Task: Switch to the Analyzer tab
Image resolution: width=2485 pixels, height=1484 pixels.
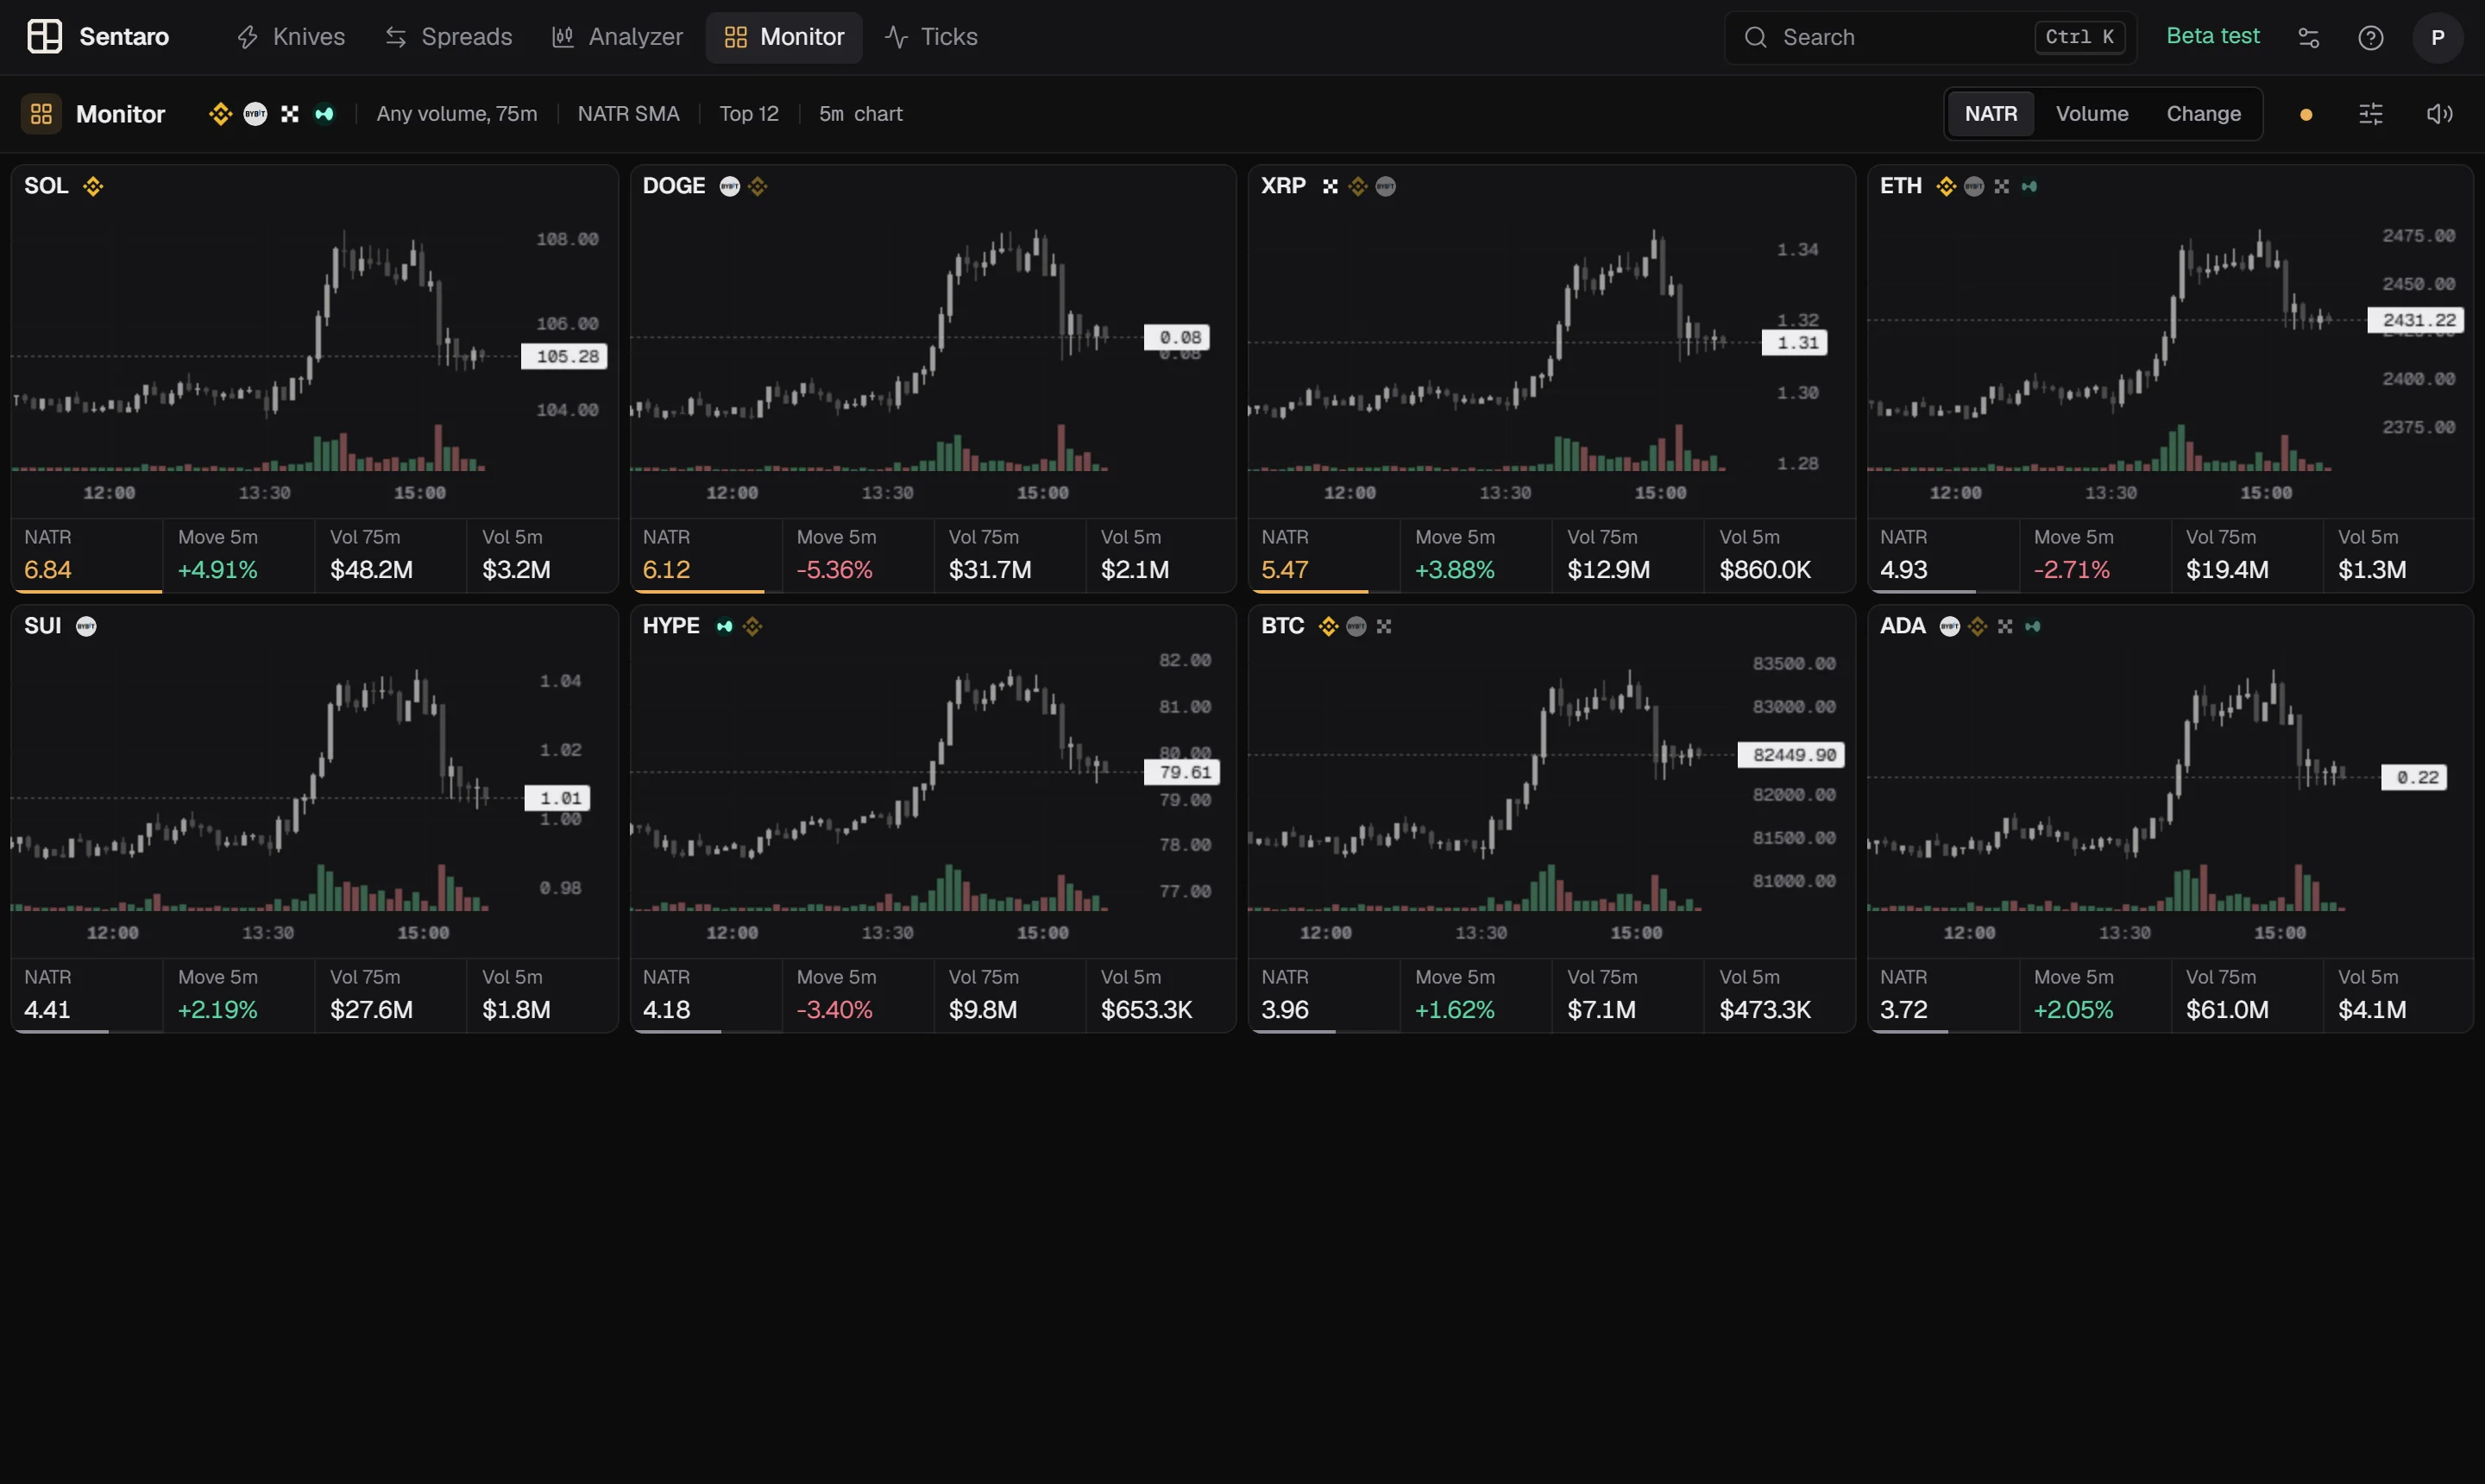Action: click(618, 37)
